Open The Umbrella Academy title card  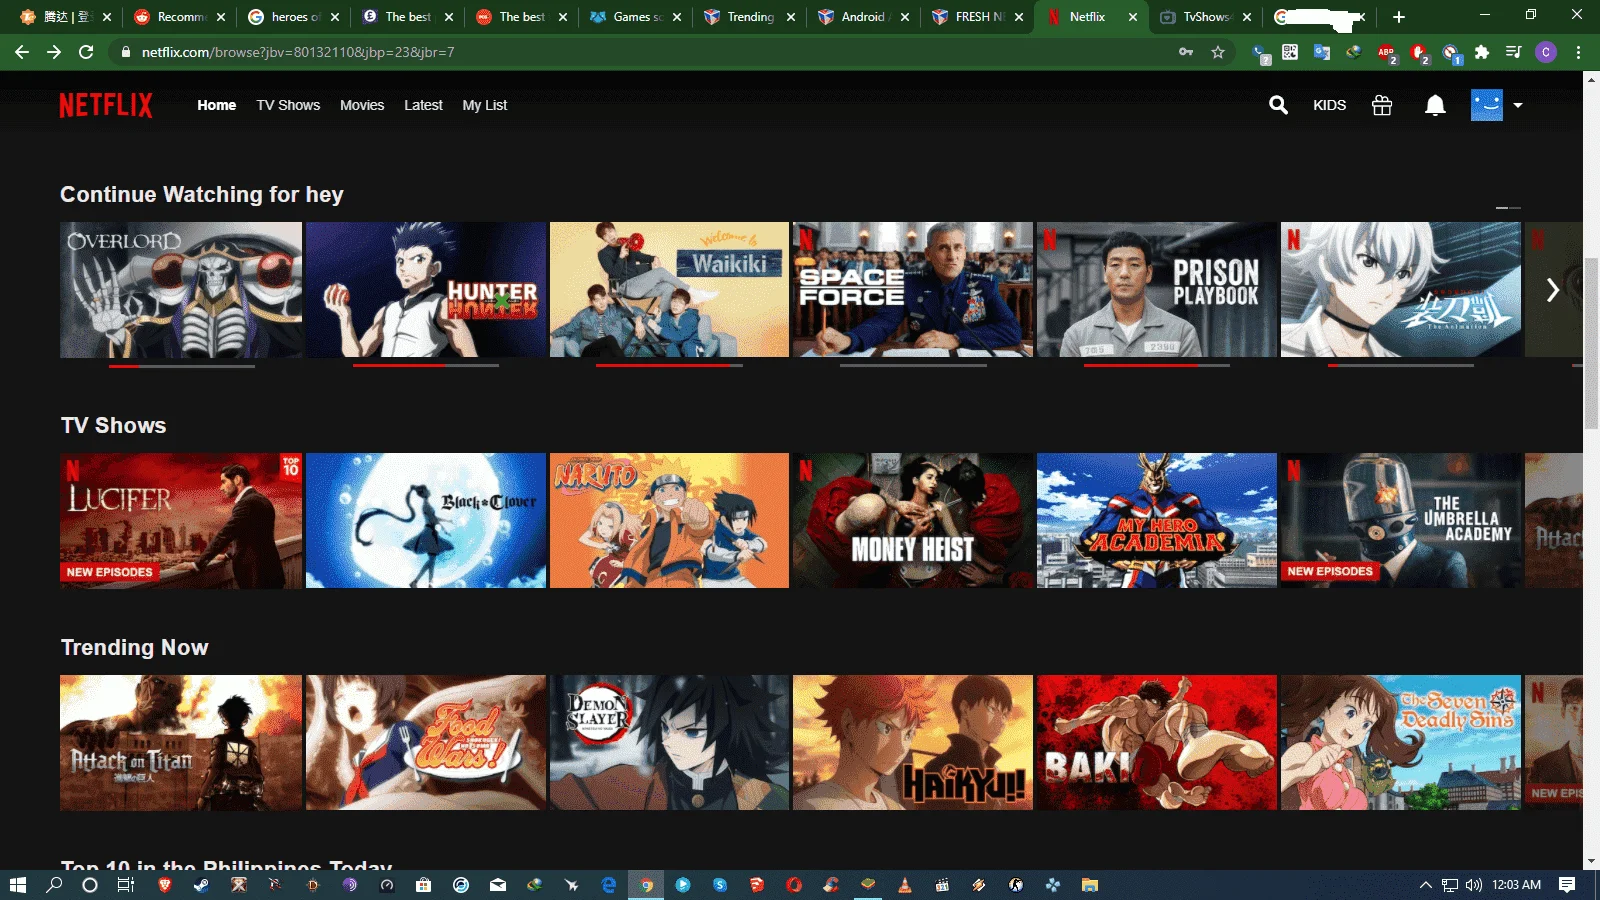tap(1401, 520)
